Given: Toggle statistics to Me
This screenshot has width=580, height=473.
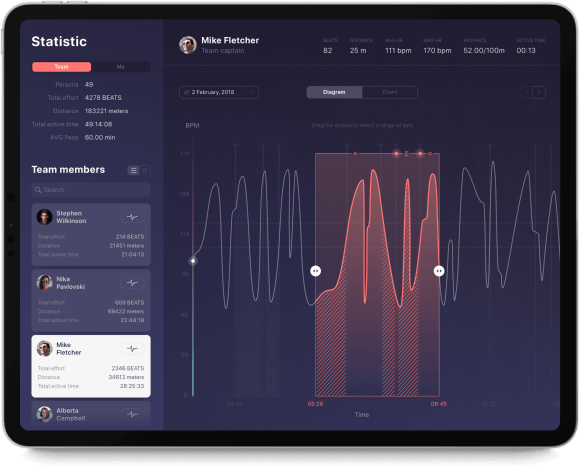Looking at the screenshot, I should pyautogui.click(x=121, y=67).
